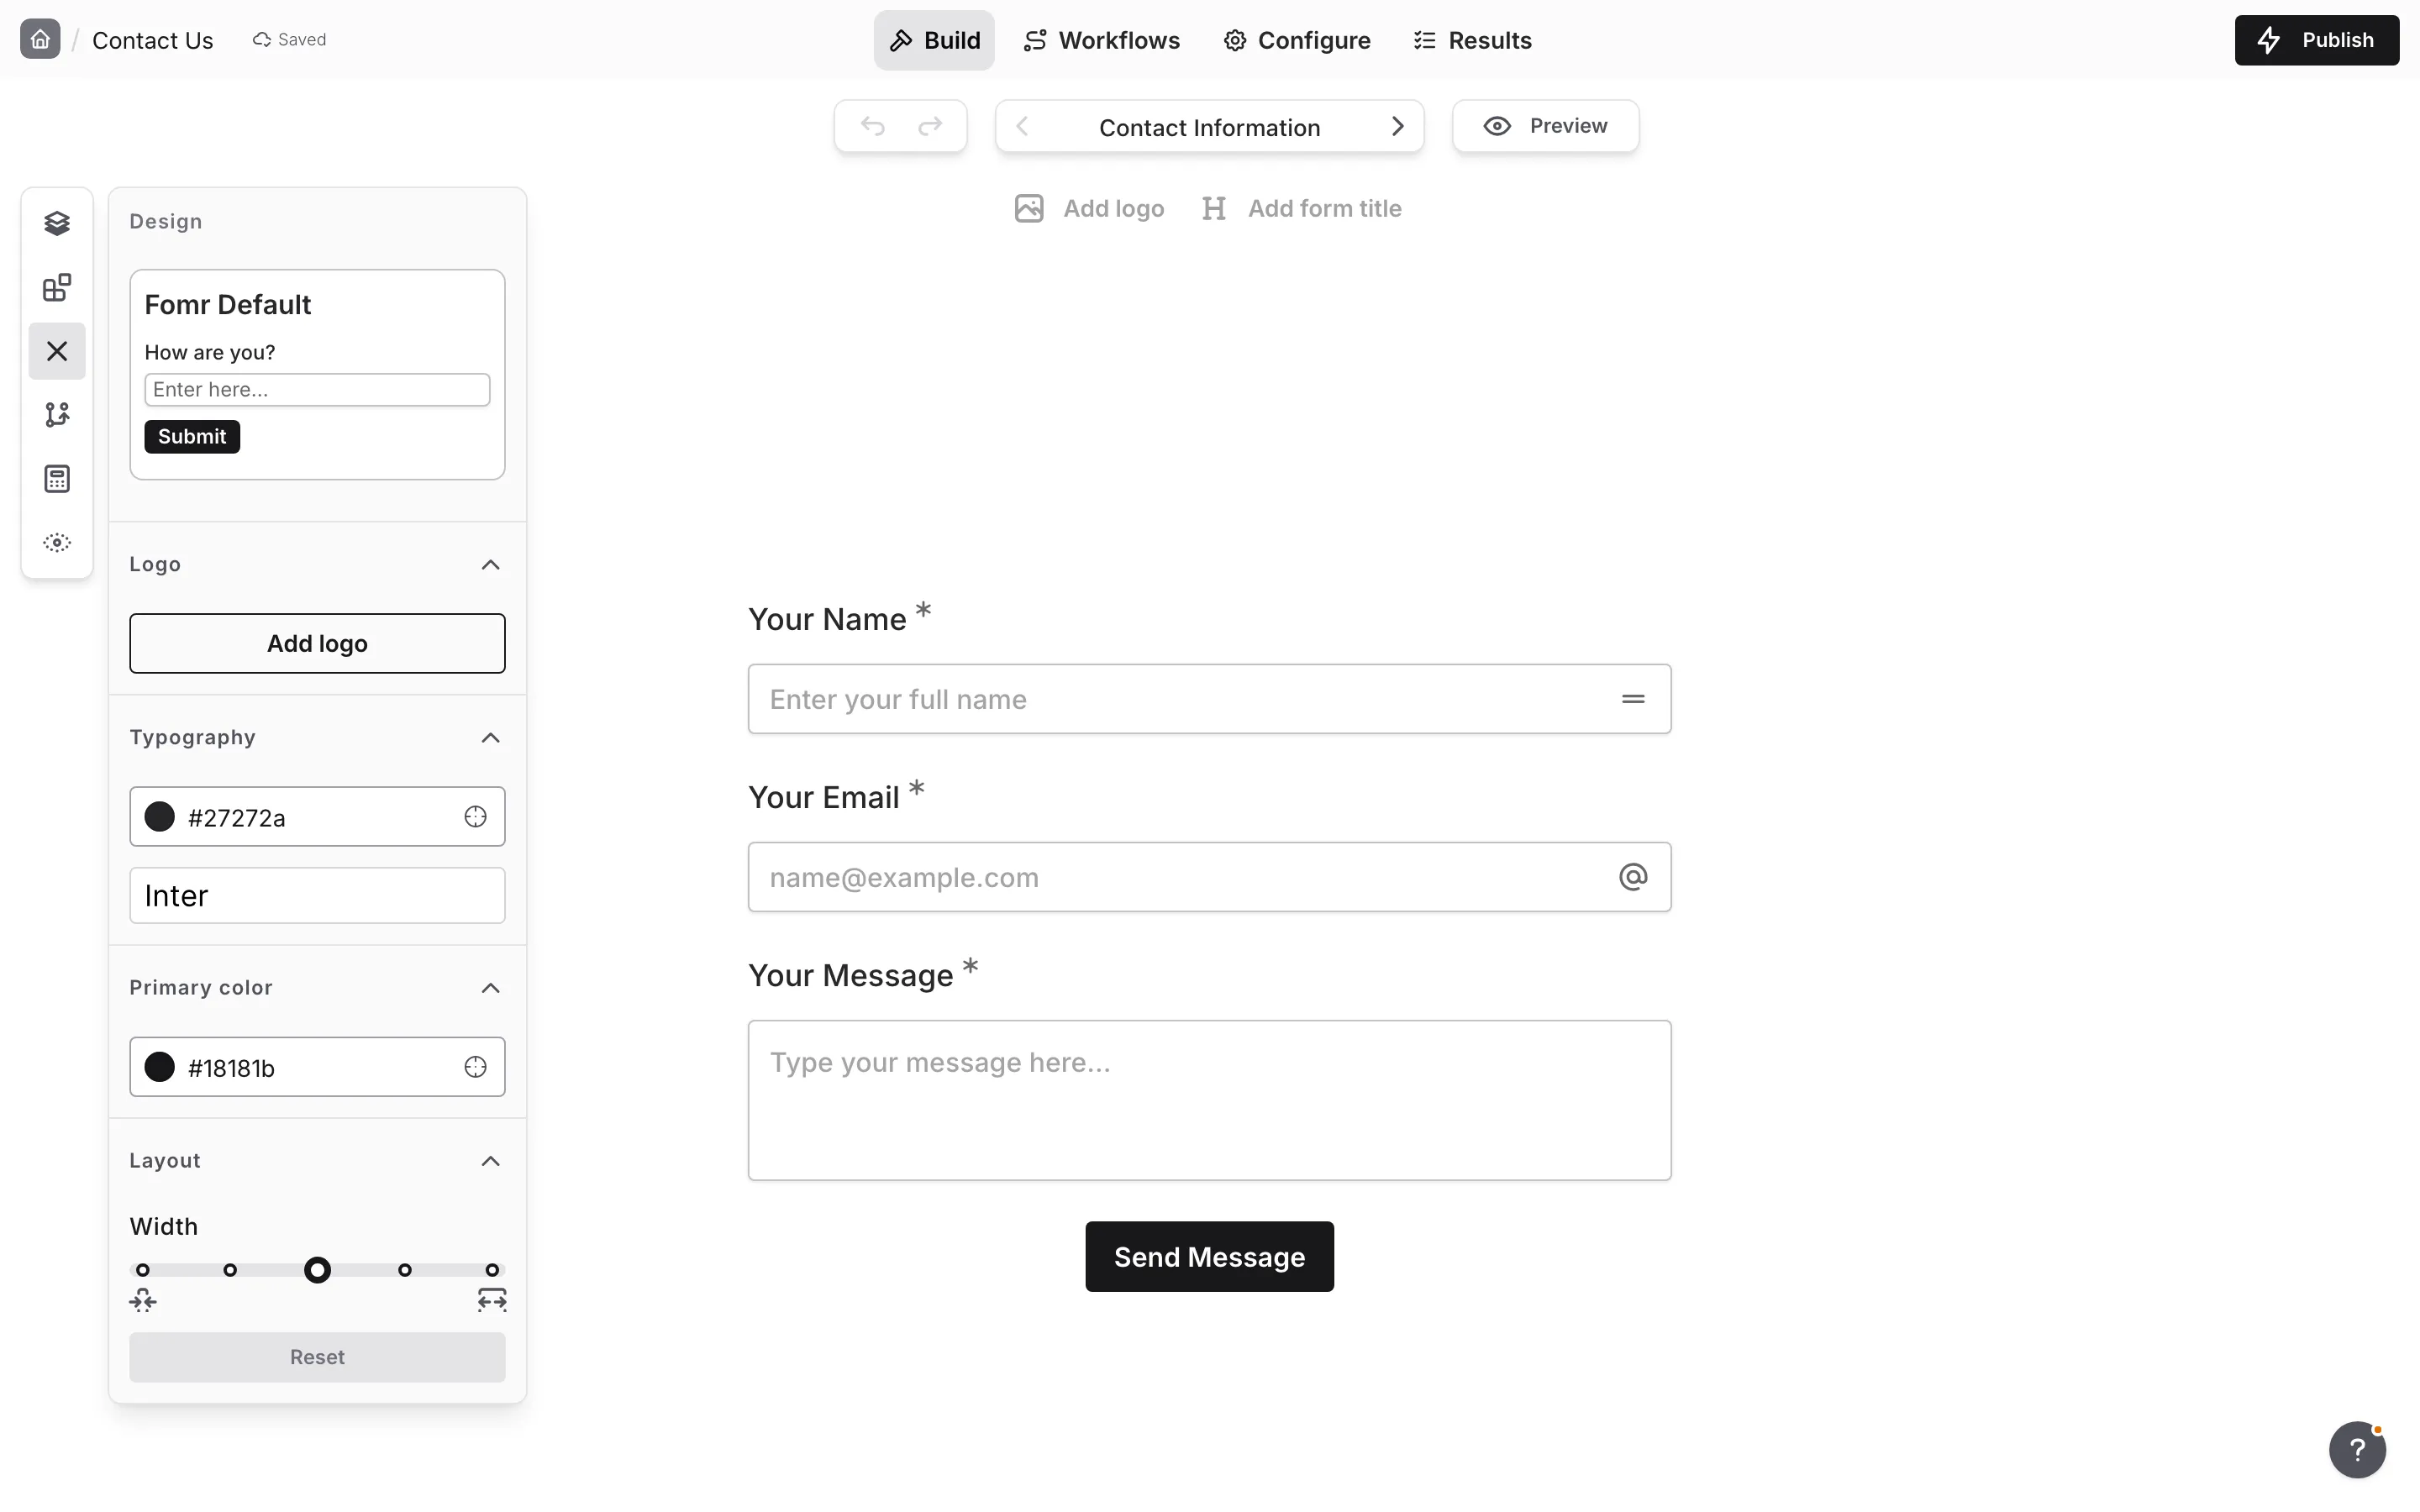
Task: Open the Contact Information page selector
Action: pyautogui.click(x=1209, y=127)
